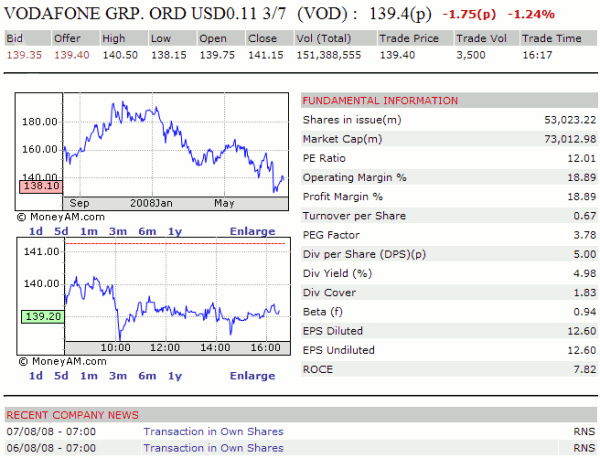Image resolution: width=600 pixels, height=458 pixels.
Task: Click the ROCE value 7.82
Action: (x=585, y=370)
